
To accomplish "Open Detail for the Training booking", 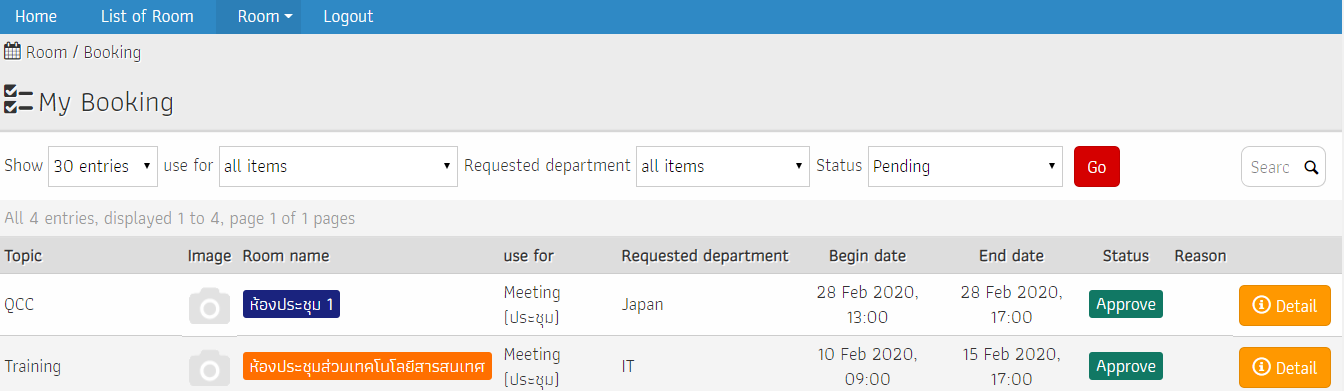I will (1285, 367).
